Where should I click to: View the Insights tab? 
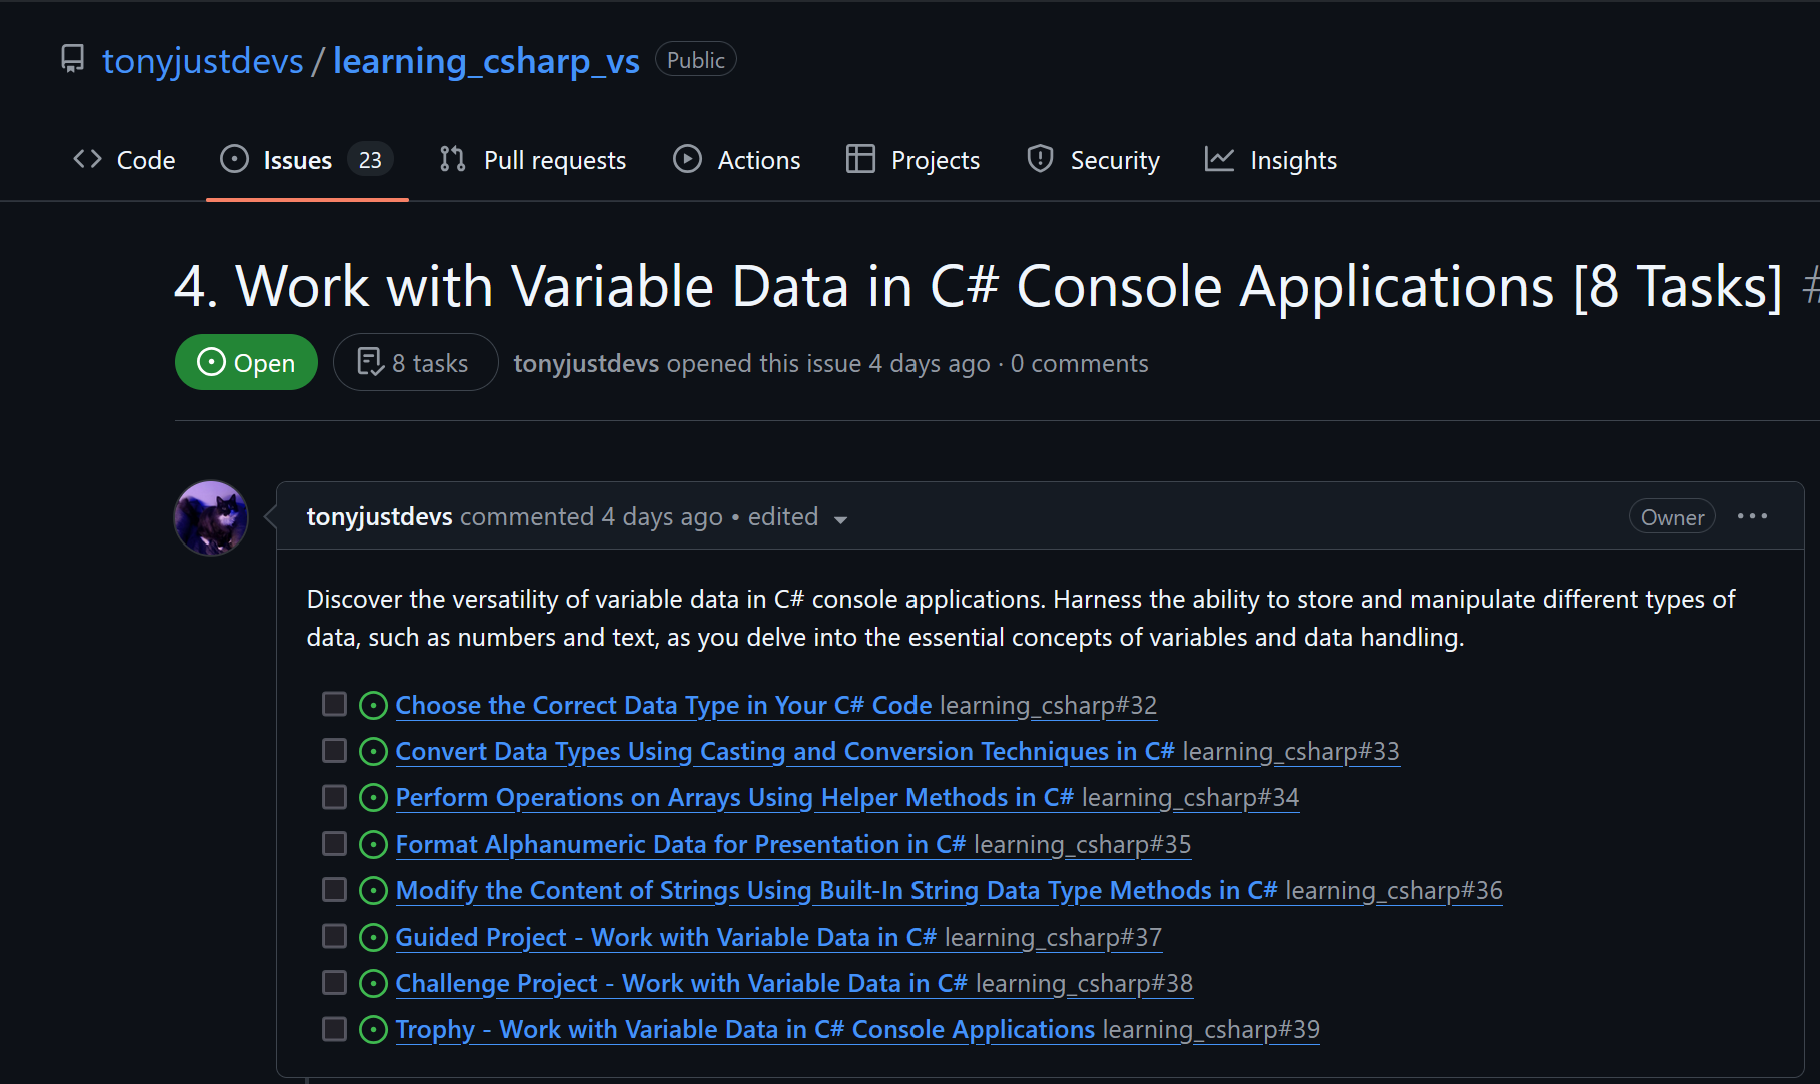tap(1271, 160)
